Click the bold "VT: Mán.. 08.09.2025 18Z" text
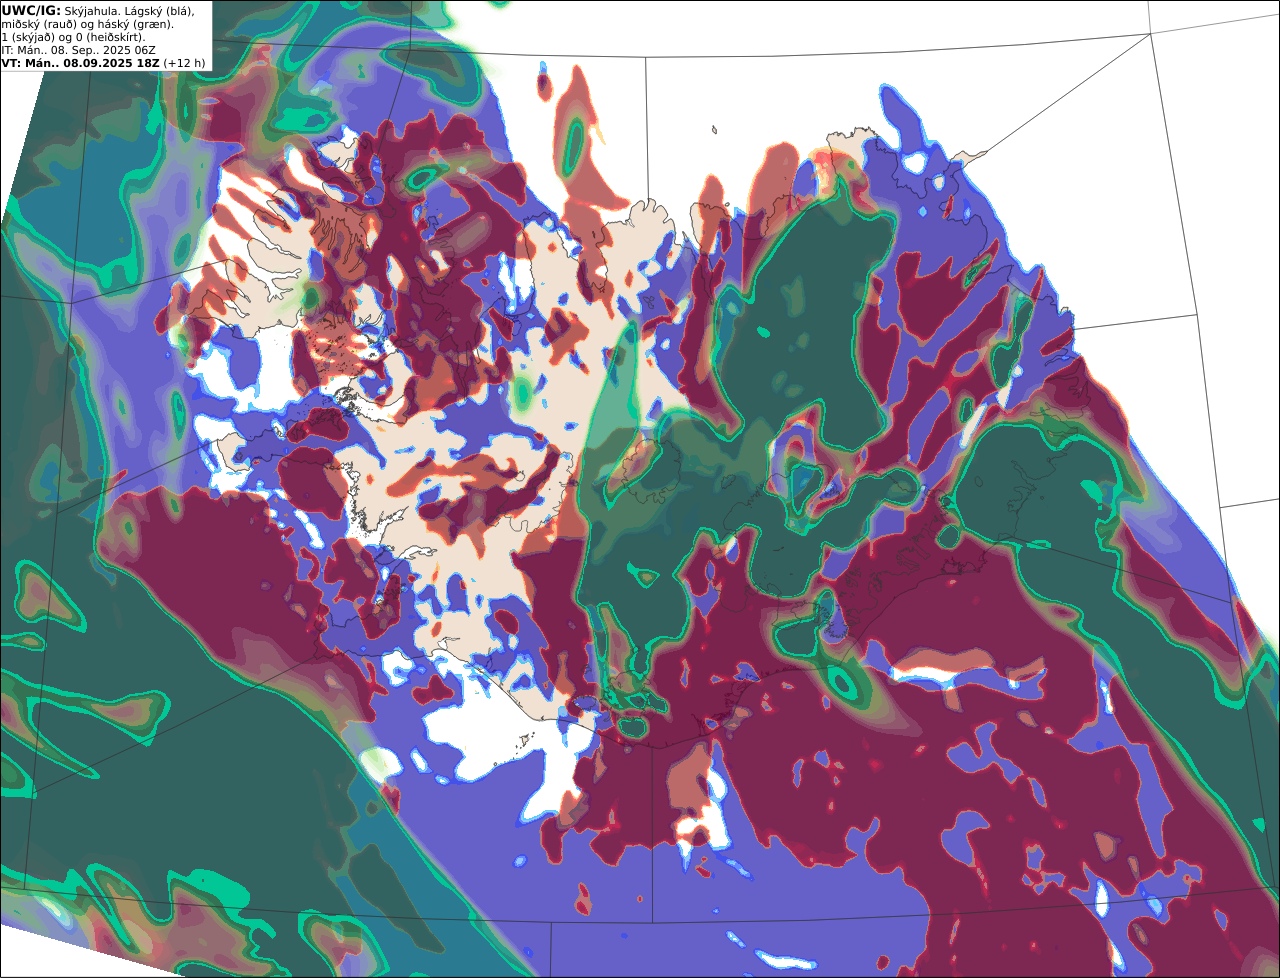The image size is (1280, 978). (80, 63)
